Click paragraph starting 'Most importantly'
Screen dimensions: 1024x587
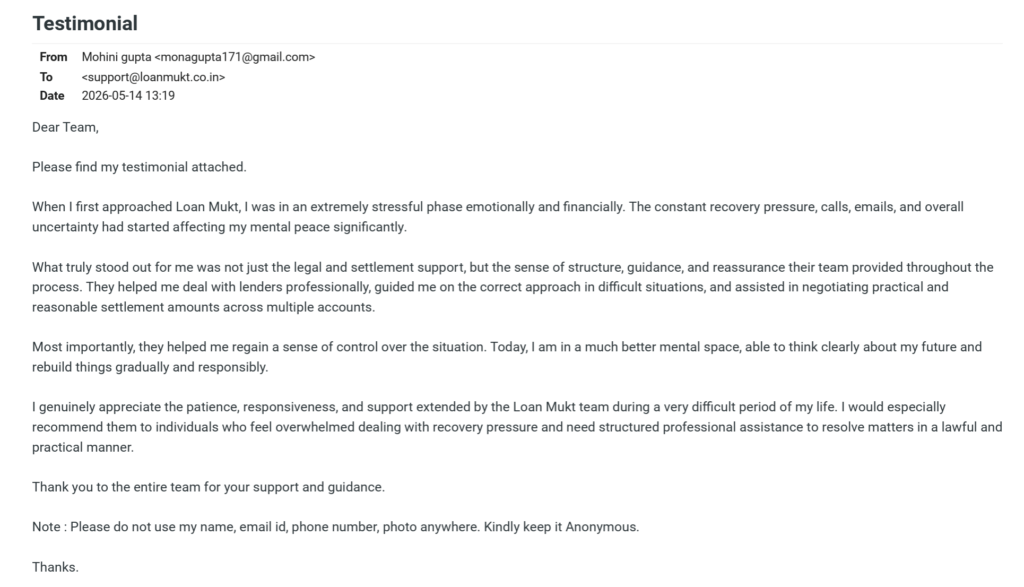pyautogui.click(x=507, y=357)
